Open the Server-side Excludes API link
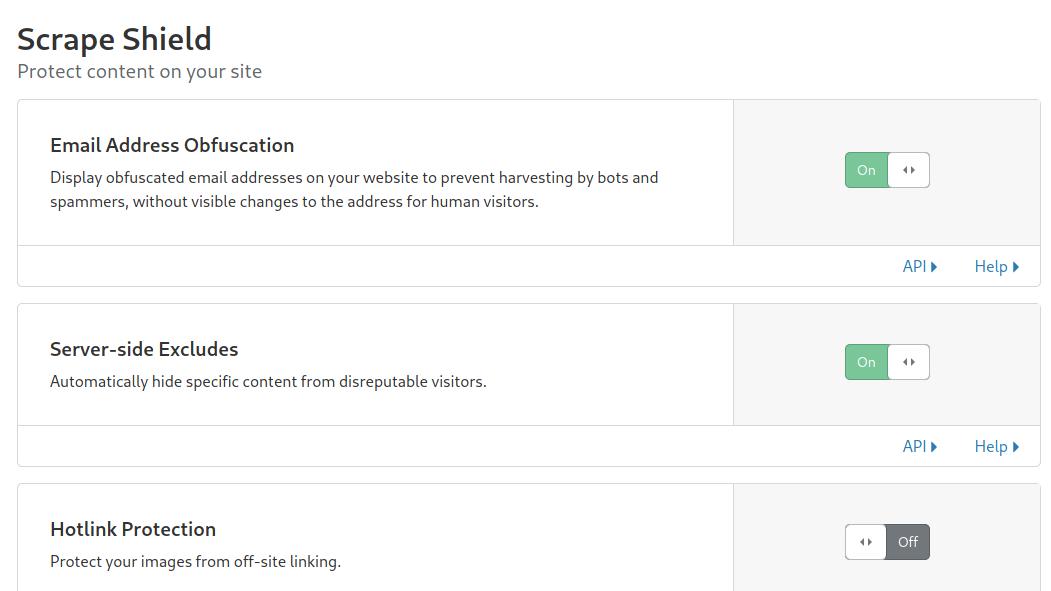 coord(913,446)
